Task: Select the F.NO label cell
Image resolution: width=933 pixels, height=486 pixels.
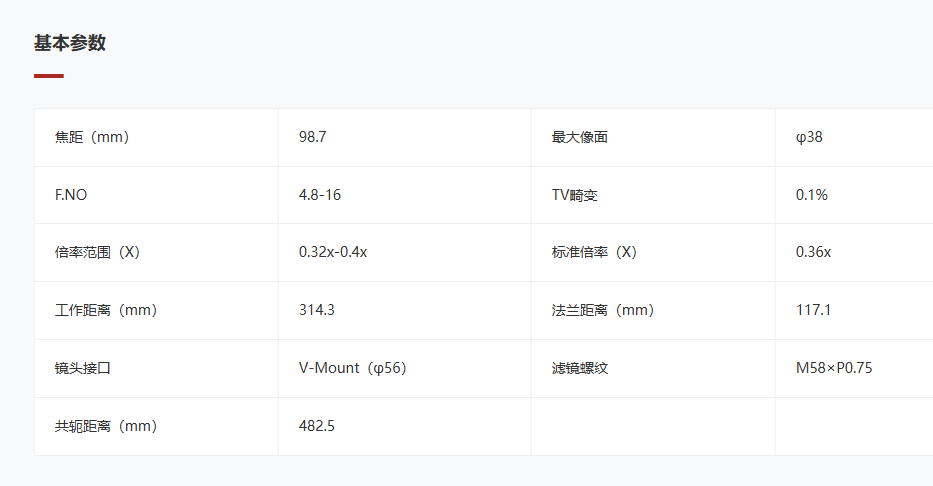Action: [156, 195]
